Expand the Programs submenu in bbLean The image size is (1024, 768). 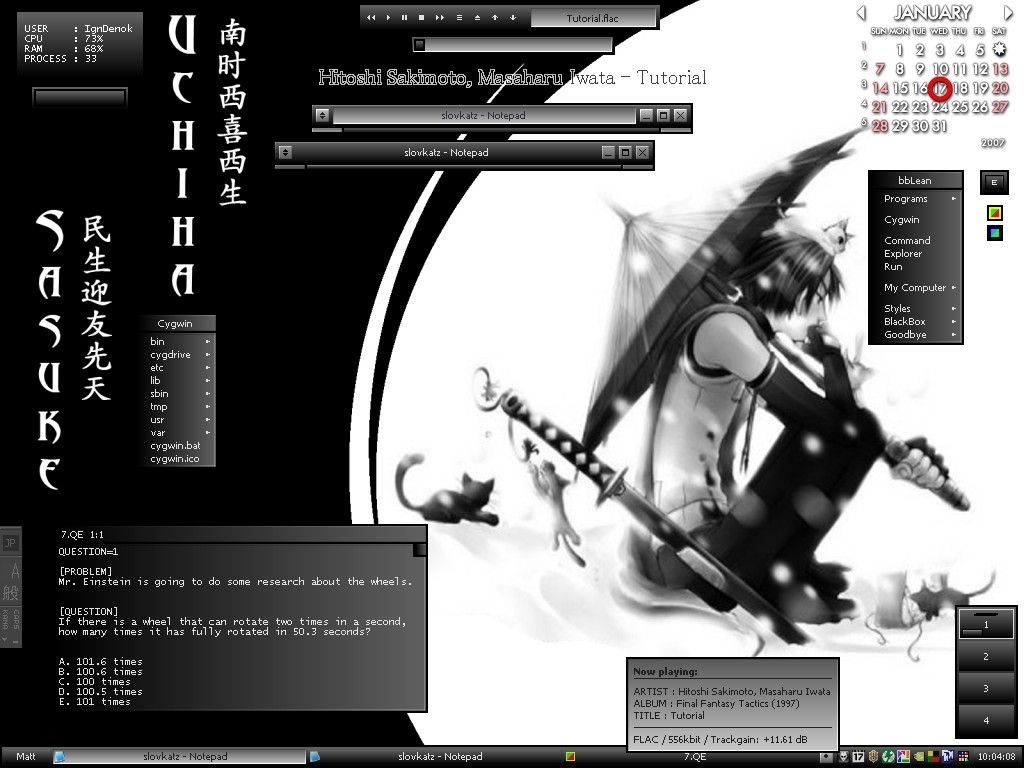coord(916,199)
